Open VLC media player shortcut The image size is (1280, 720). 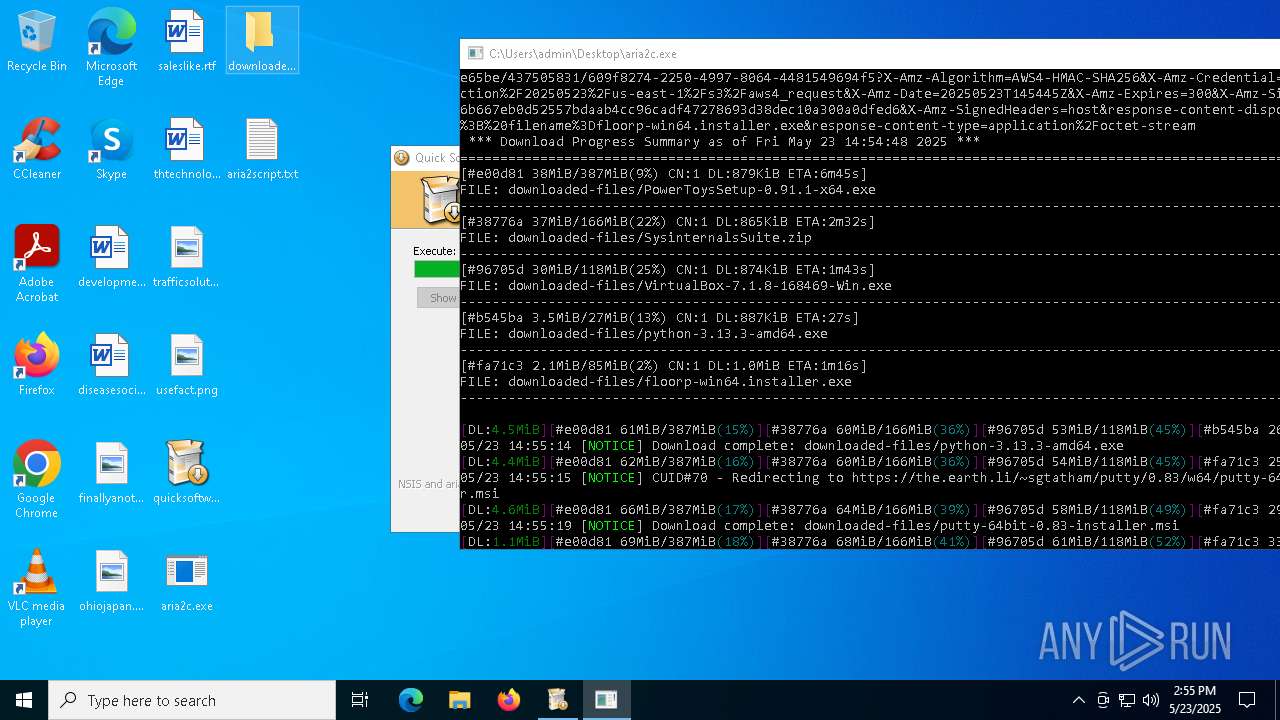37,588
